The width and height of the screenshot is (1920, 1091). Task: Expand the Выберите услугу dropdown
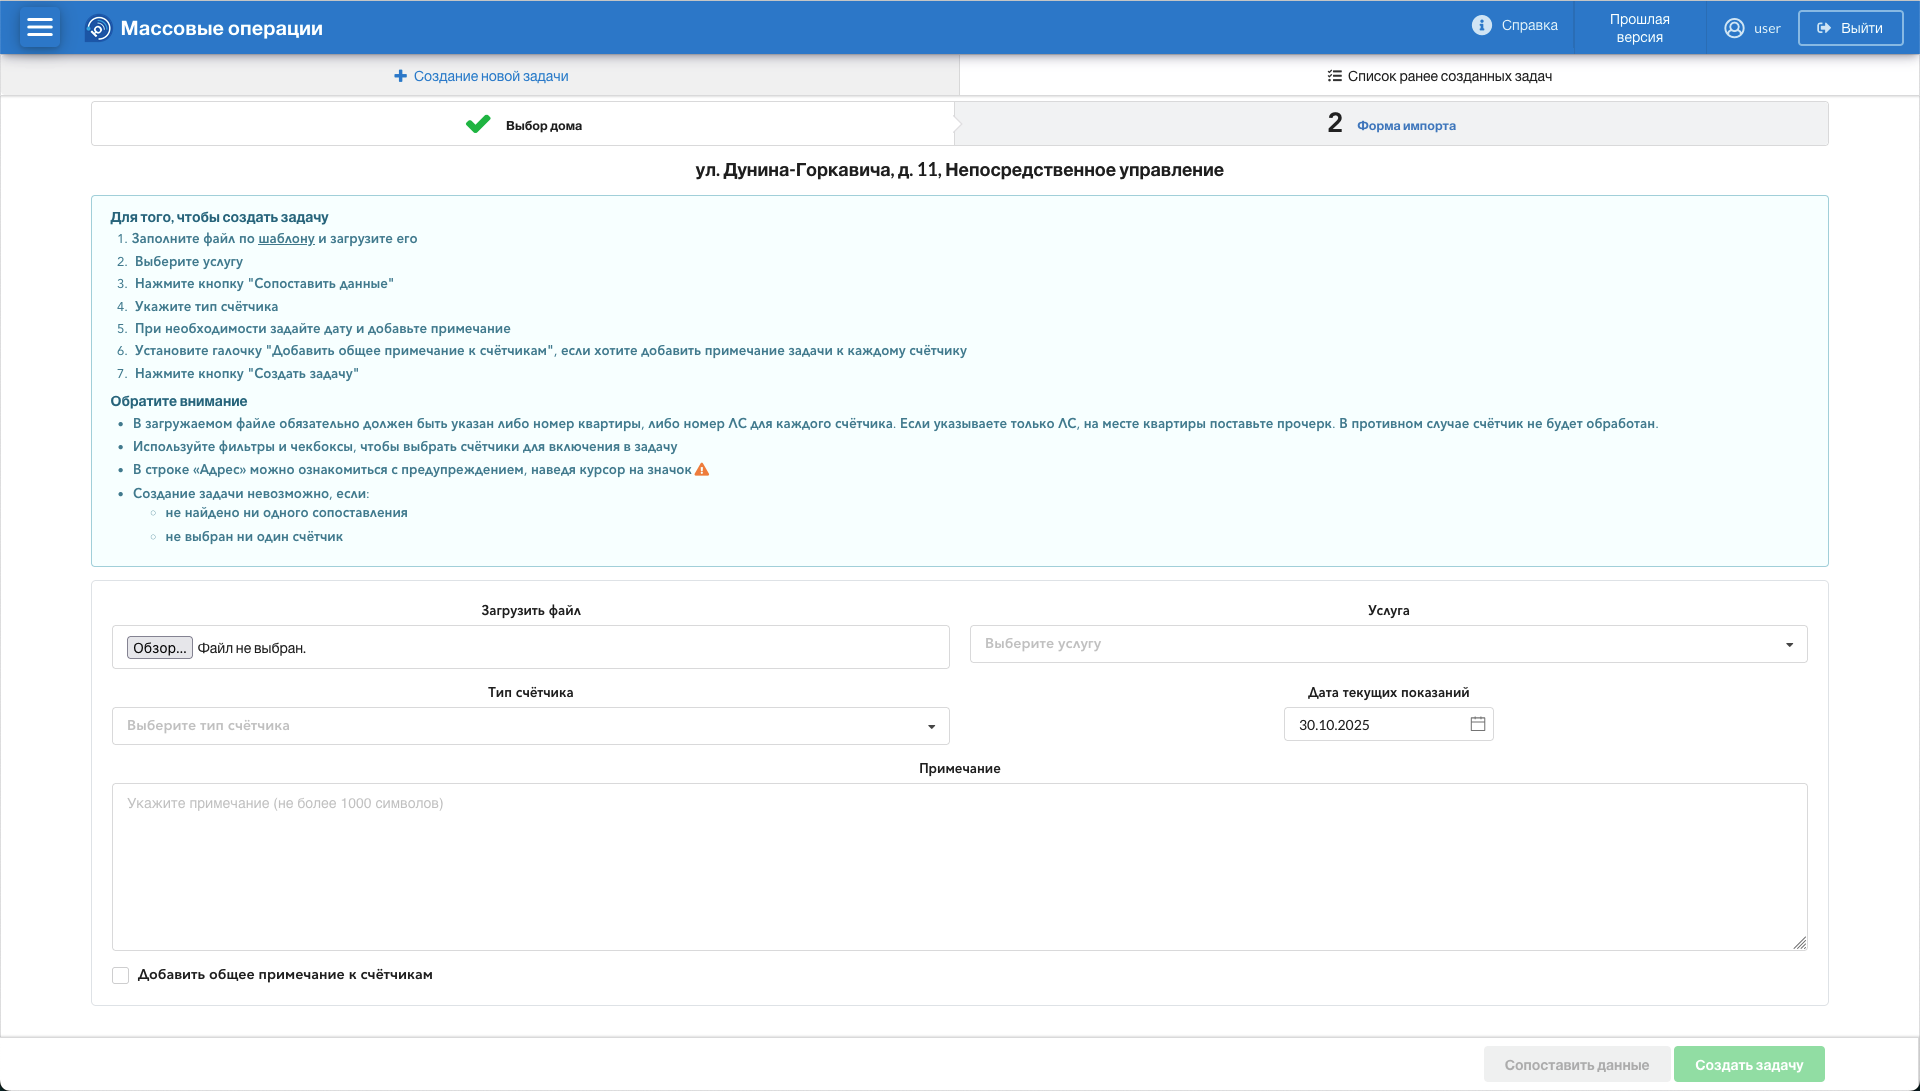1388,644
